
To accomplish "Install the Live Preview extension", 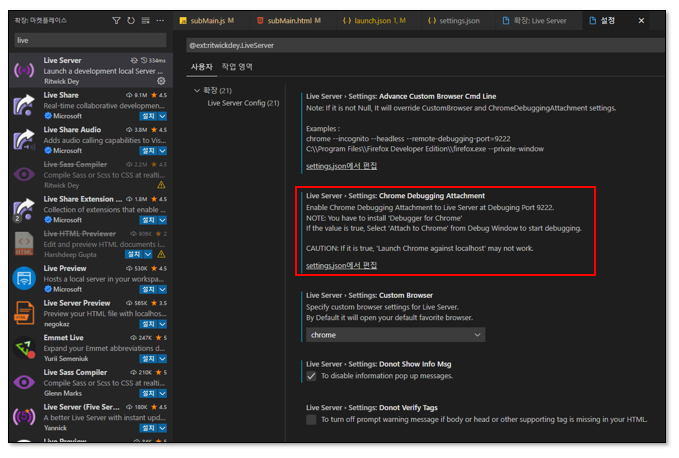I will pos(148,289).
